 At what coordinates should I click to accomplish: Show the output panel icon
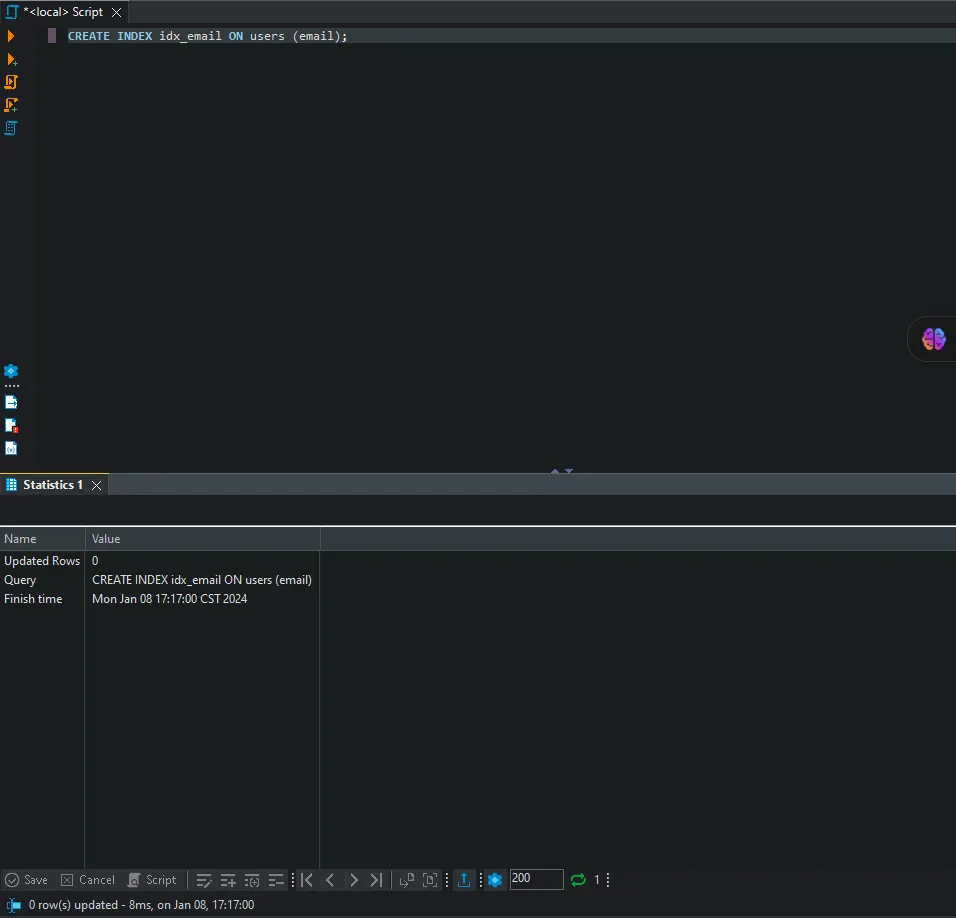[x=11, y=402]
